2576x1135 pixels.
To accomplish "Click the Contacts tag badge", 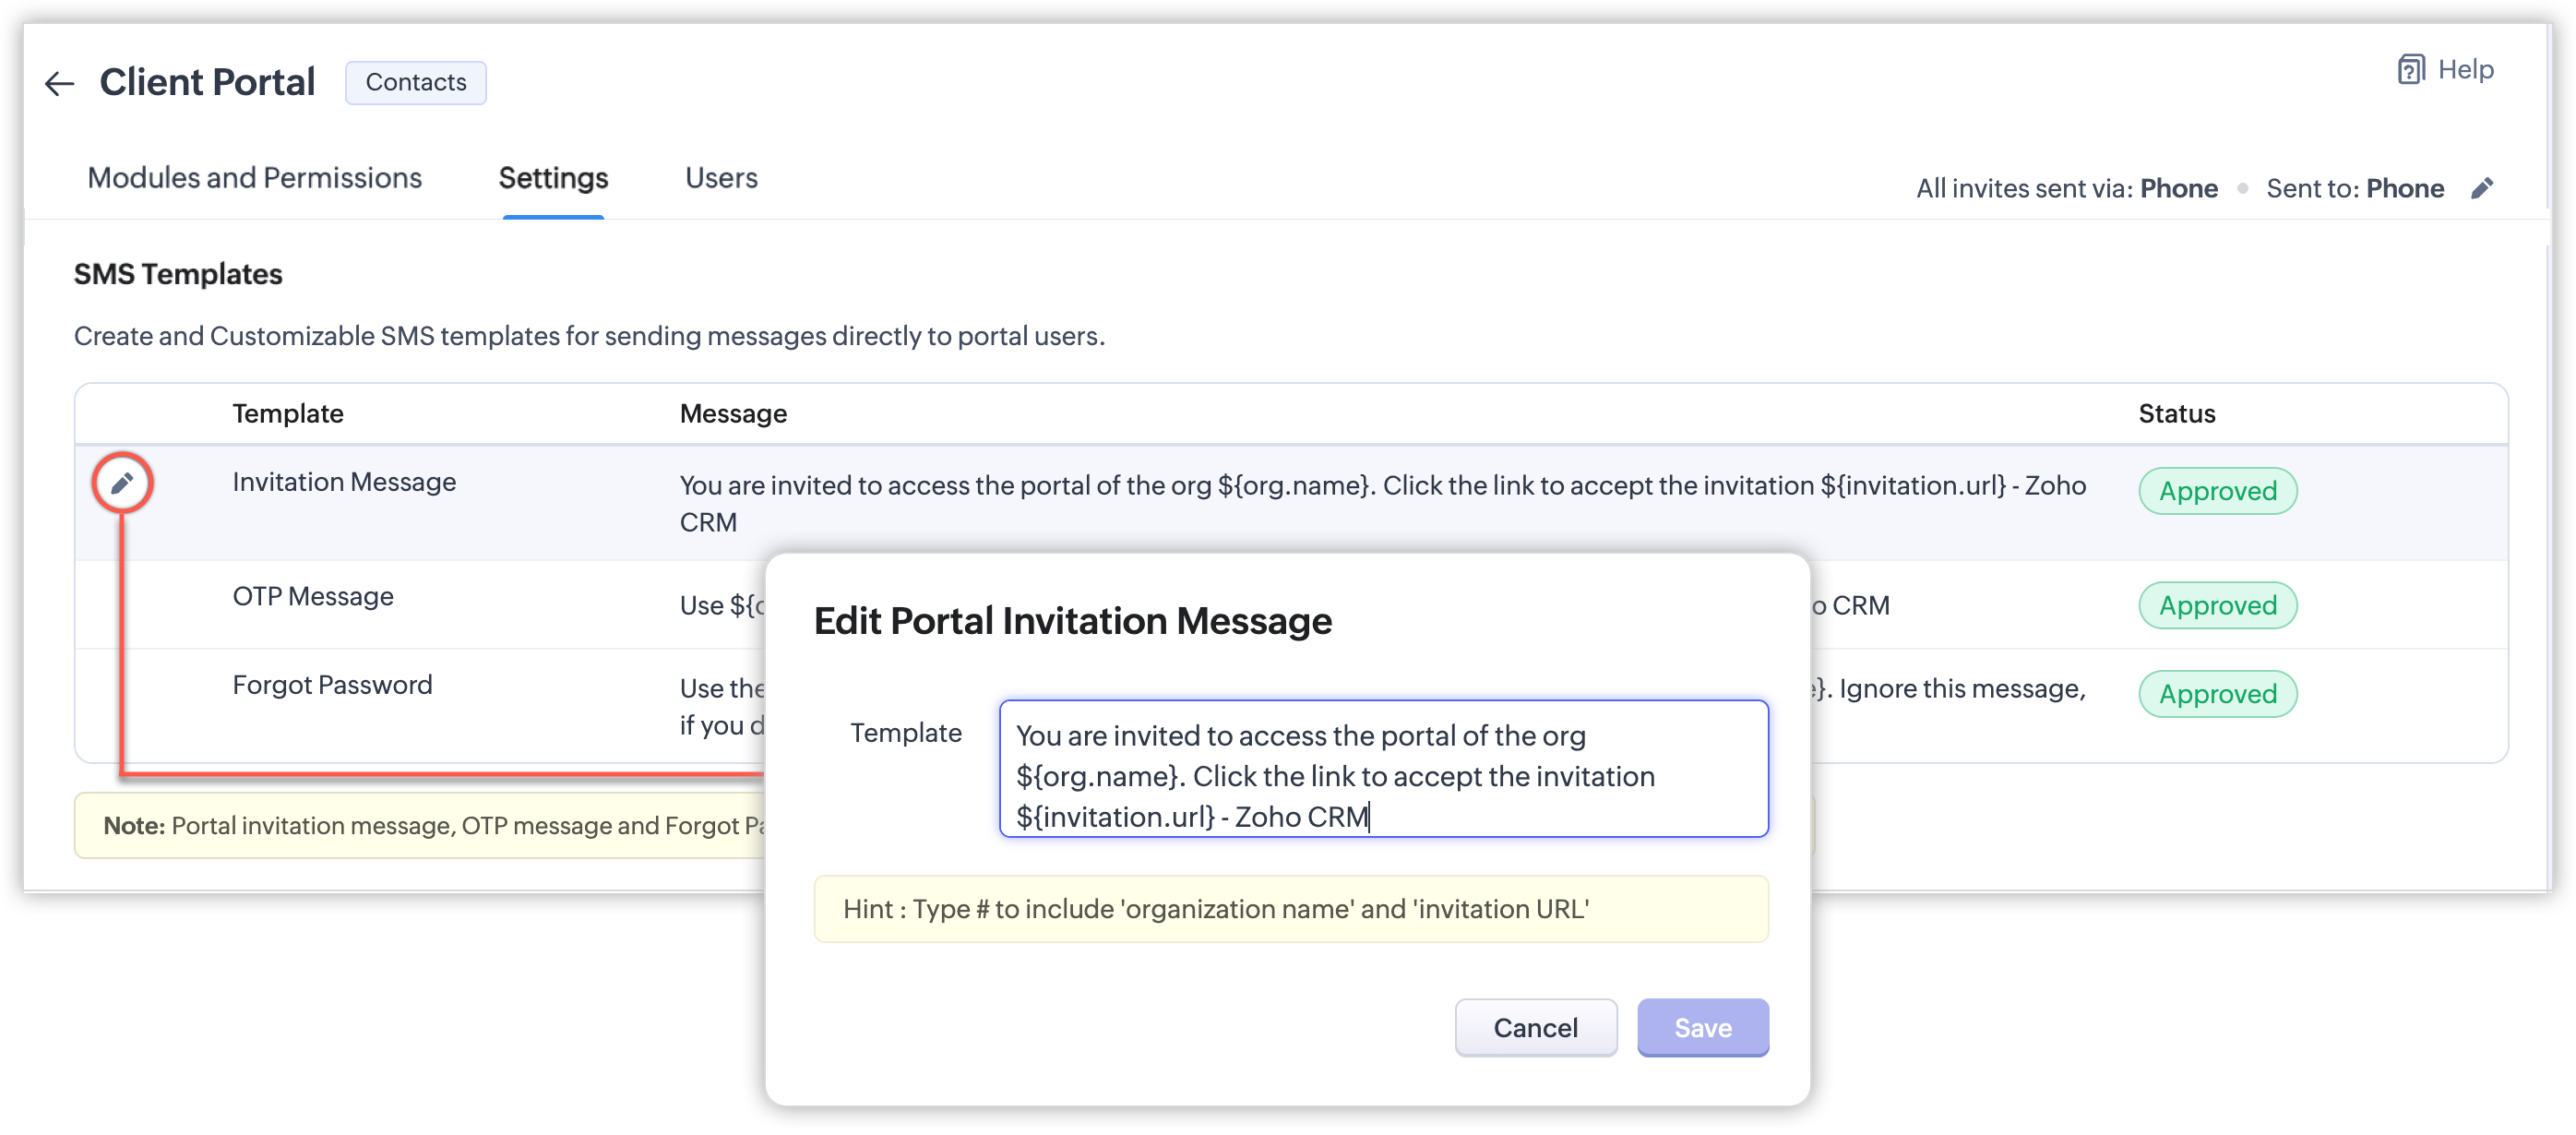I will point(416,83).
